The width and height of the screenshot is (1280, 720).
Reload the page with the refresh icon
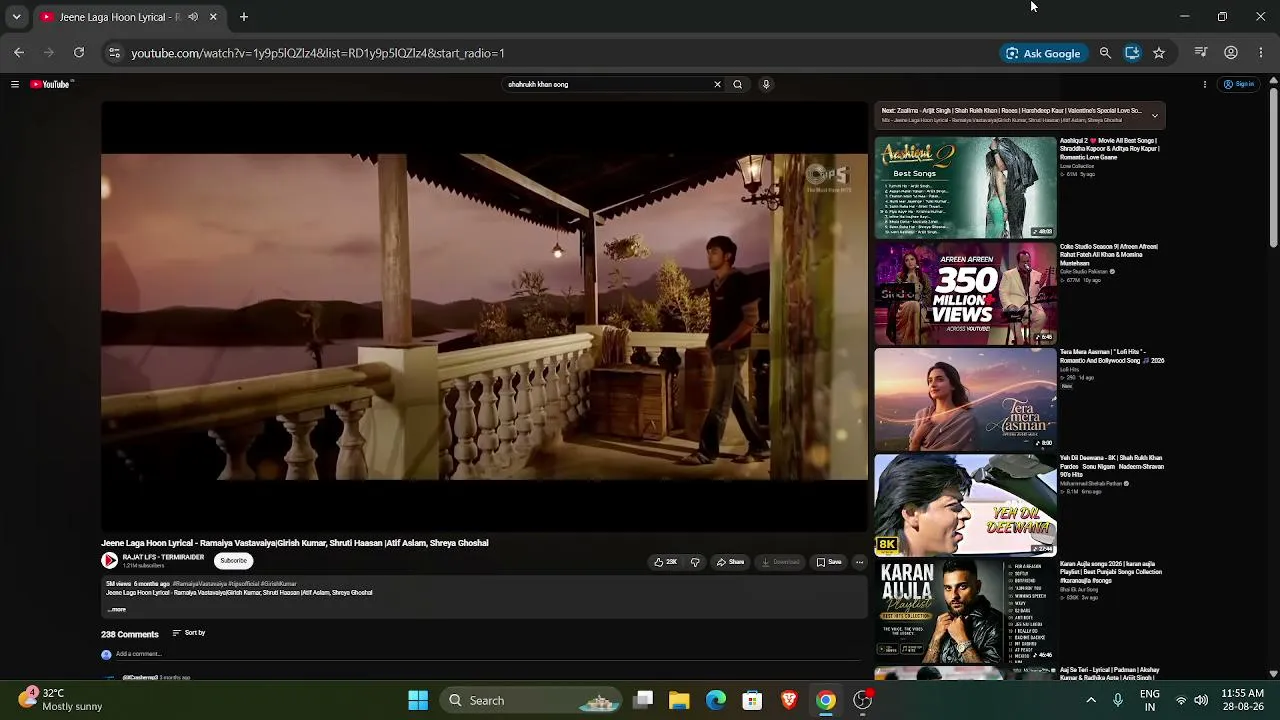point(79,53)
